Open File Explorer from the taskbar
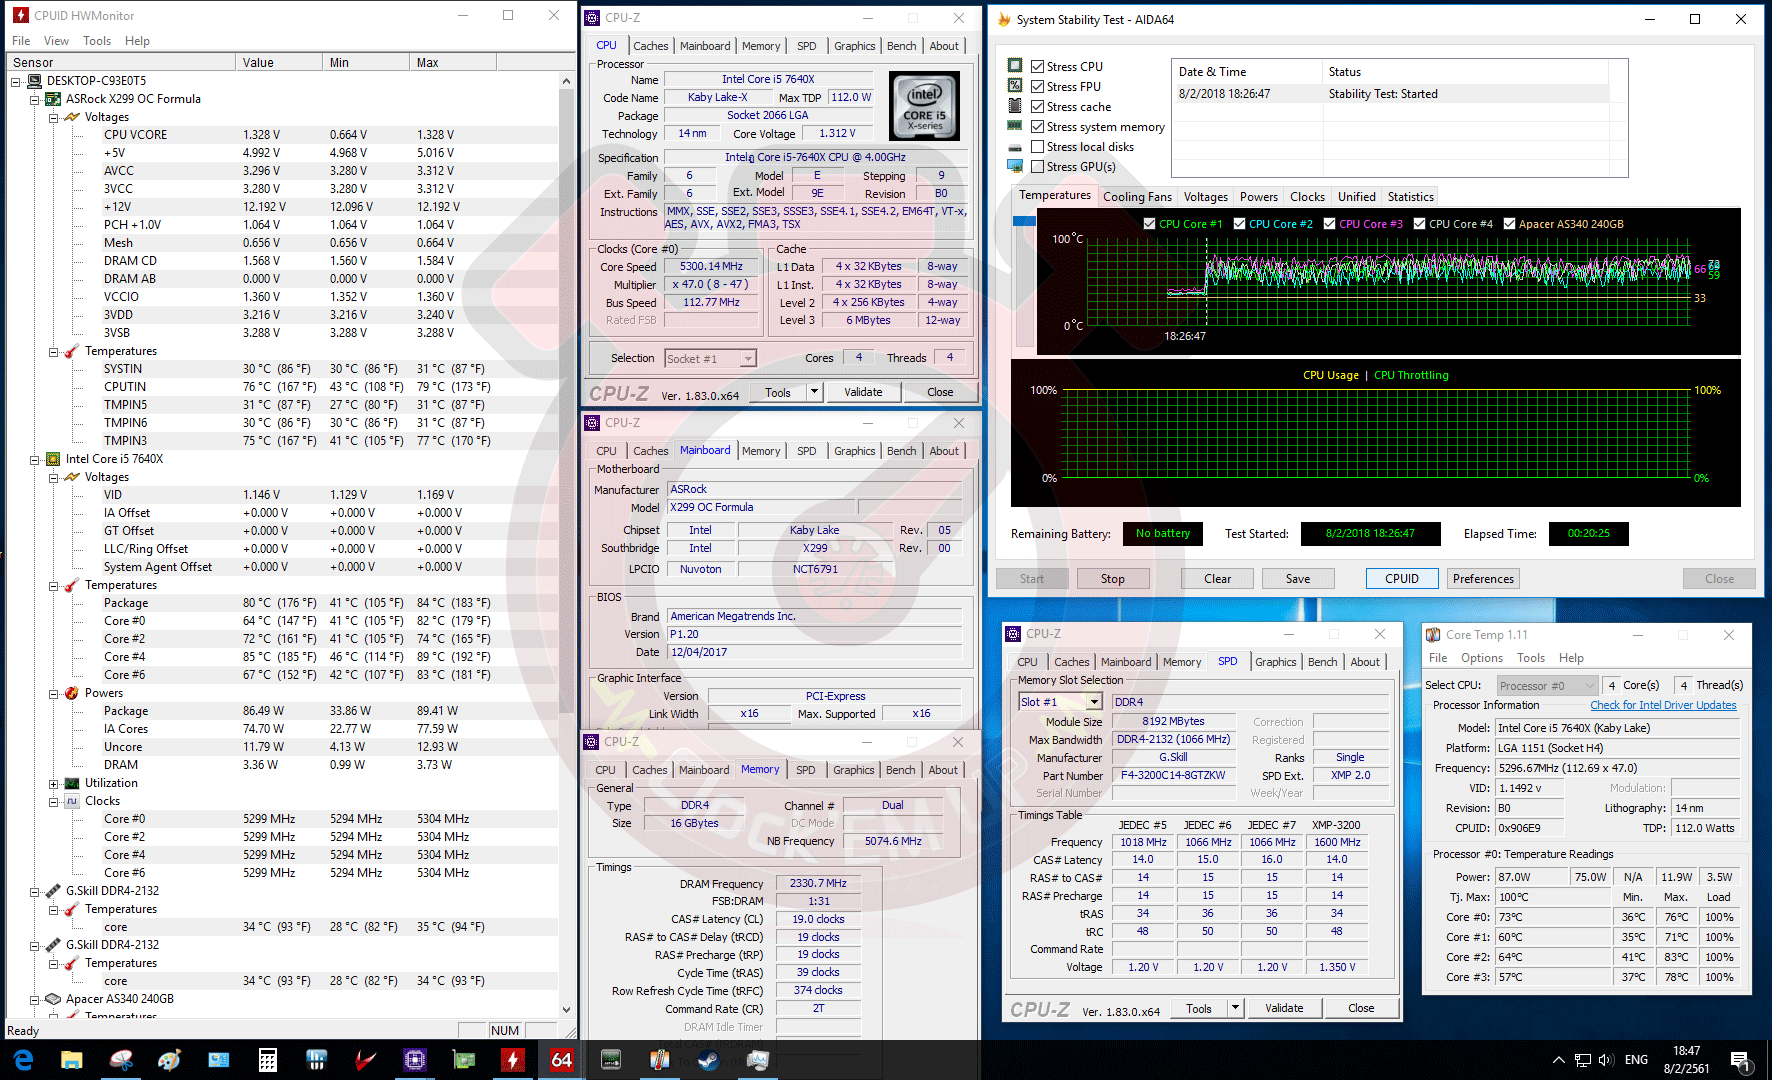Image resolution: width=1772 pixels, height=1080 pixels. click(71, 1059)
